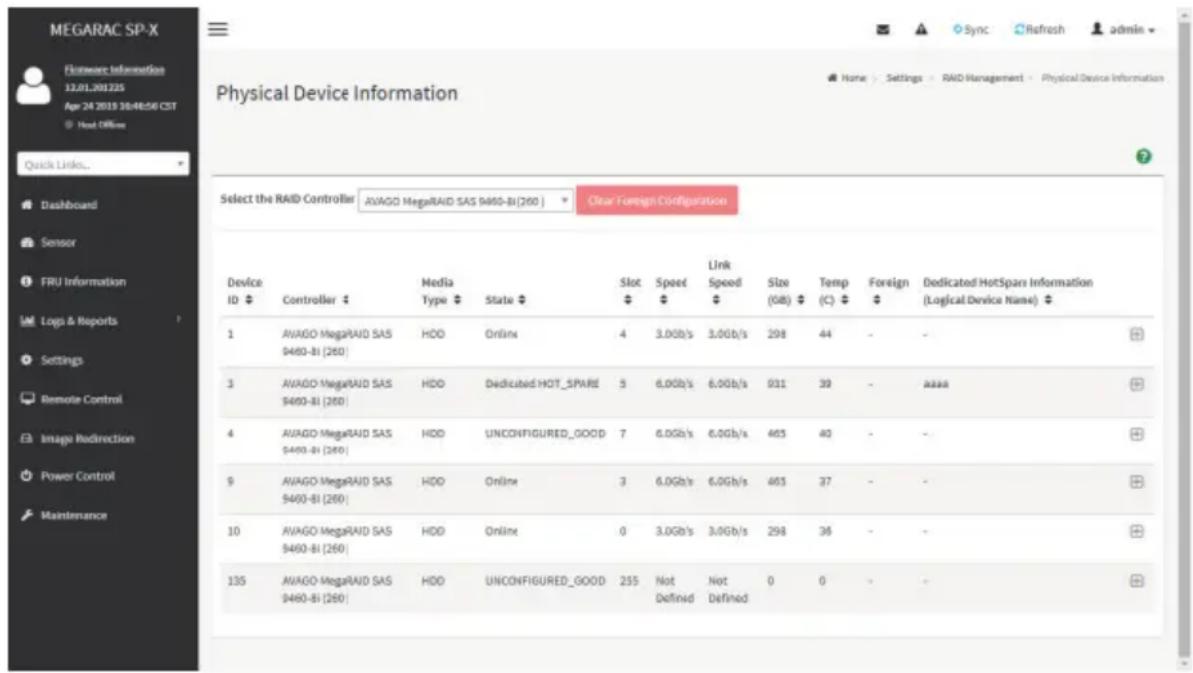Click the Settings gear icon
Viewport: 1193px width, 673px height.
click(x=27, y=360)
